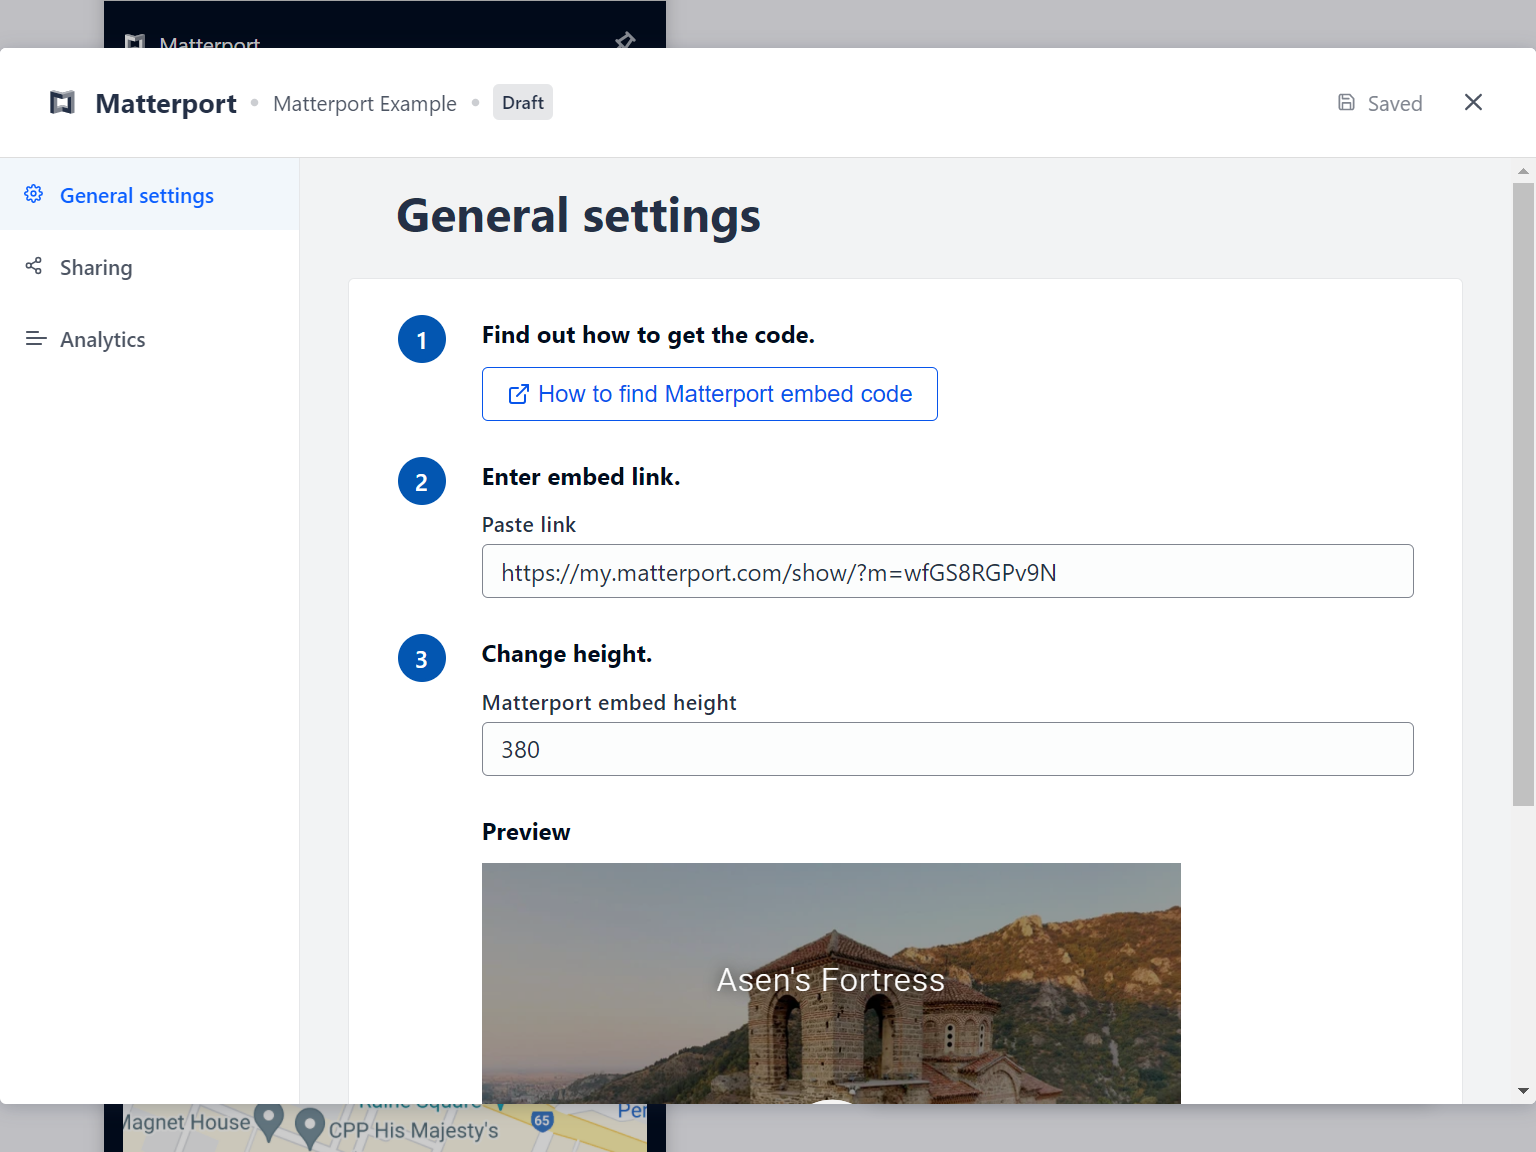Click the Saved disk icon
This screenshot has height=1152, width=1536.
(x=1347, y=102)
